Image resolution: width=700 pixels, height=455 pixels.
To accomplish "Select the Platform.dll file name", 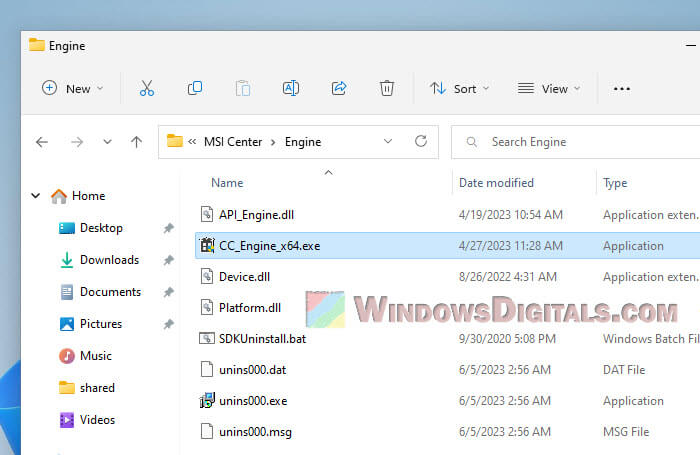I will (250, 308).
